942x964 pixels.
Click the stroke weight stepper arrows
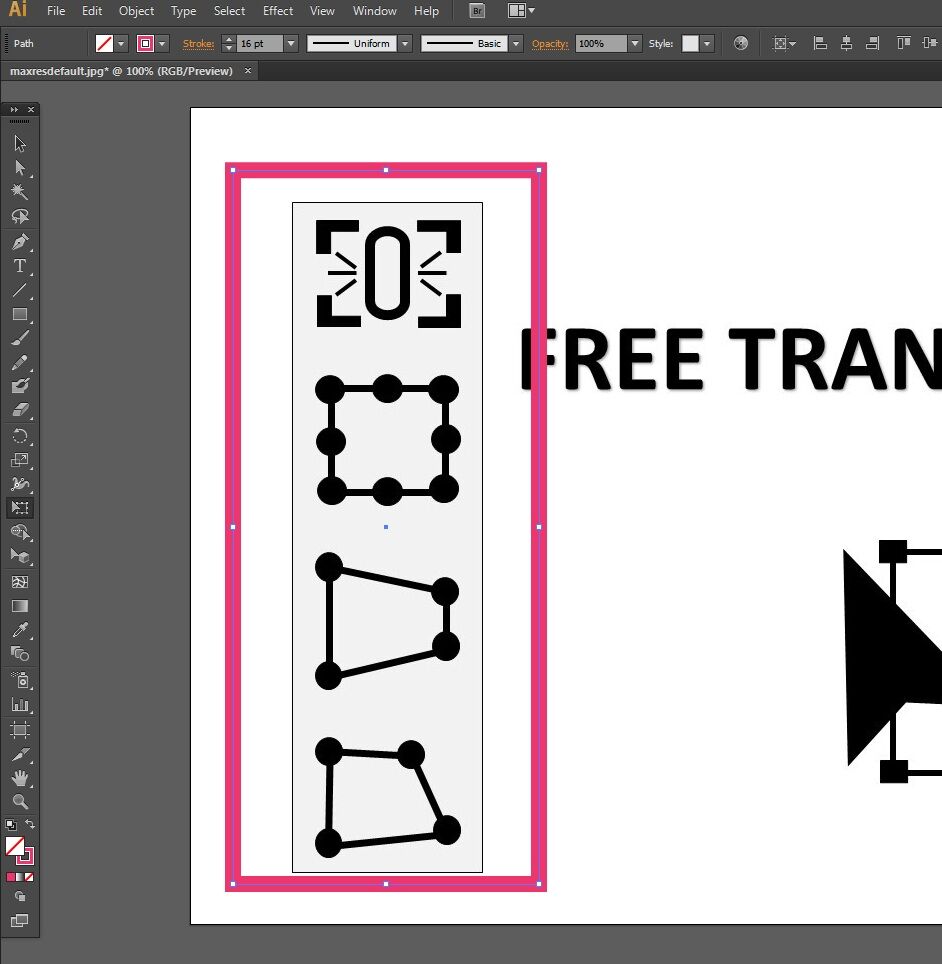[229, 44]
